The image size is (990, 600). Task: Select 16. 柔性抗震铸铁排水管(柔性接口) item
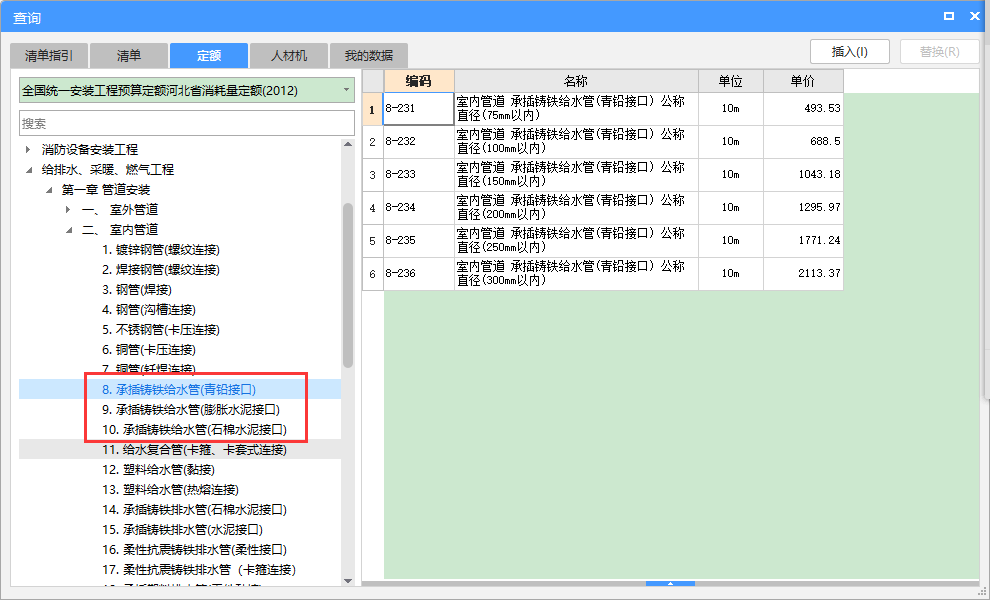coord(194,550)
